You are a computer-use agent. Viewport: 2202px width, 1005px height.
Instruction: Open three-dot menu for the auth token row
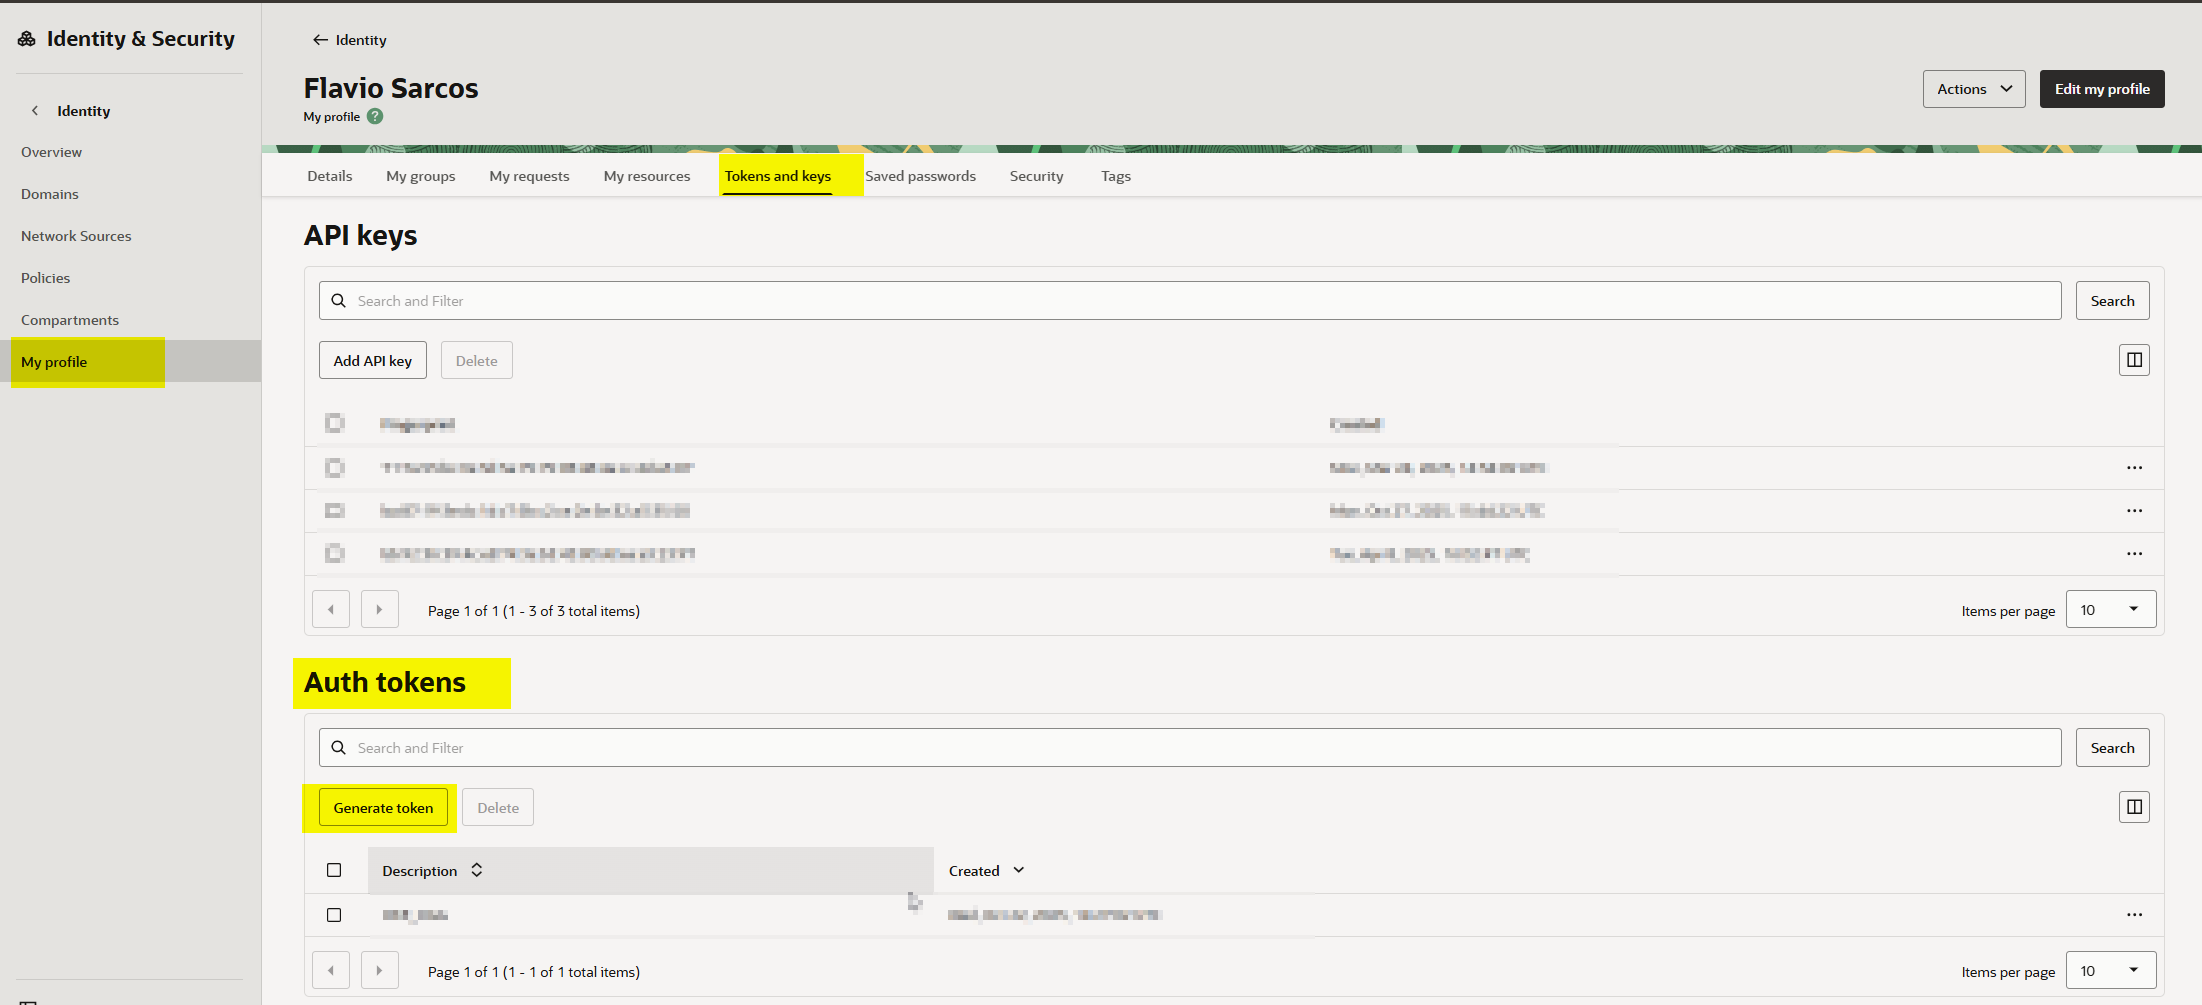coord(2134,915)
